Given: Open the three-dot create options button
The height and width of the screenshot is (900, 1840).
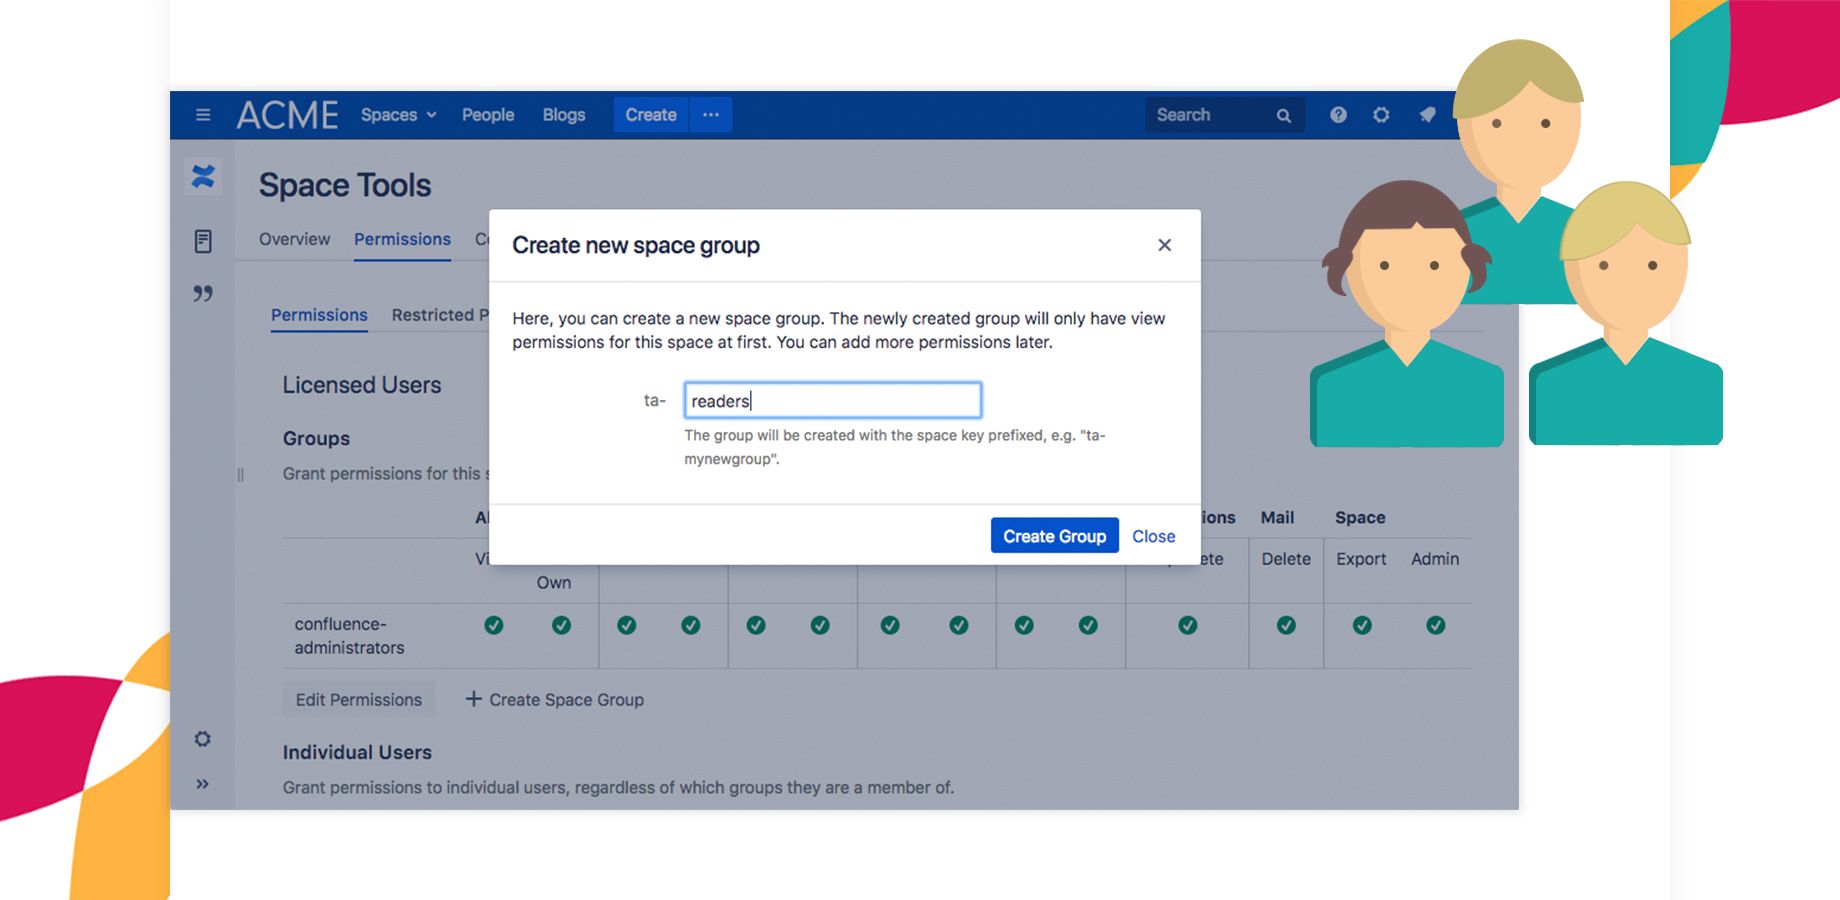Looking at the screenshot, I should tap(711, 115).
